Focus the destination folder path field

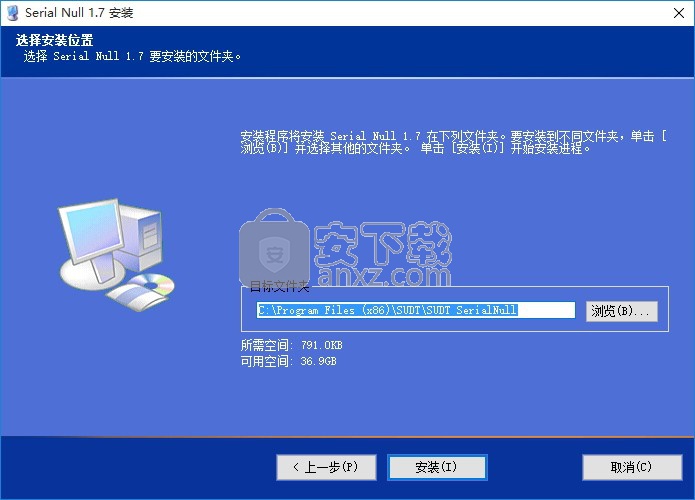416,310
